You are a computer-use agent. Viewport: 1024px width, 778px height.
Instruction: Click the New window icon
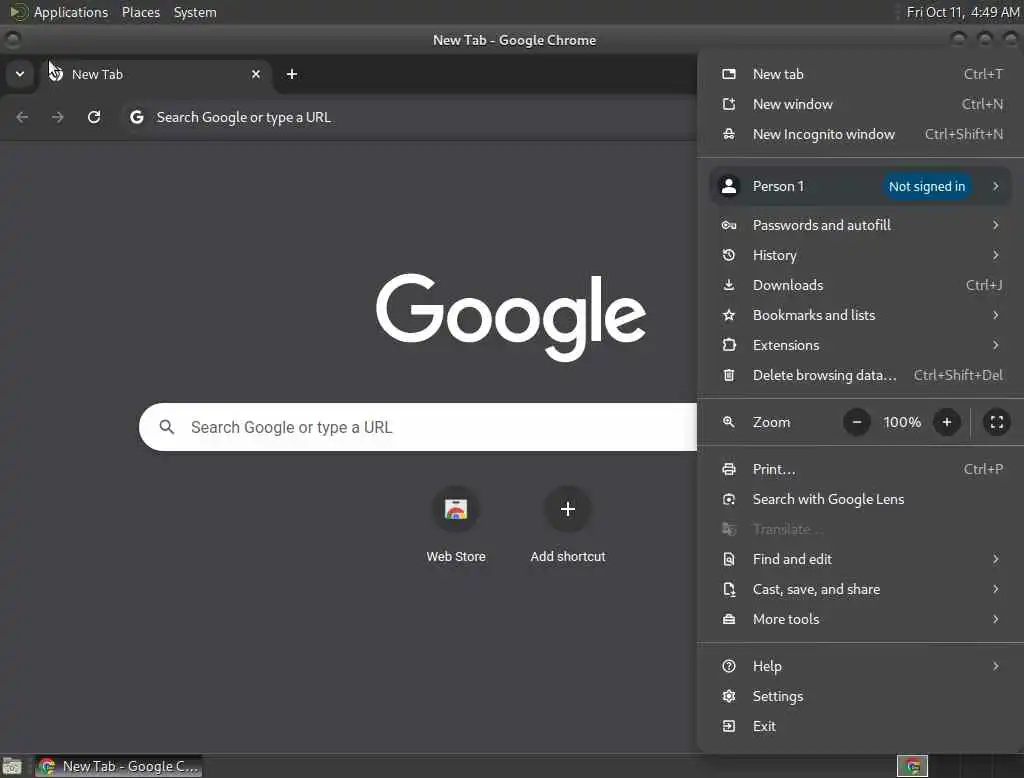click(x=729, y=104)
